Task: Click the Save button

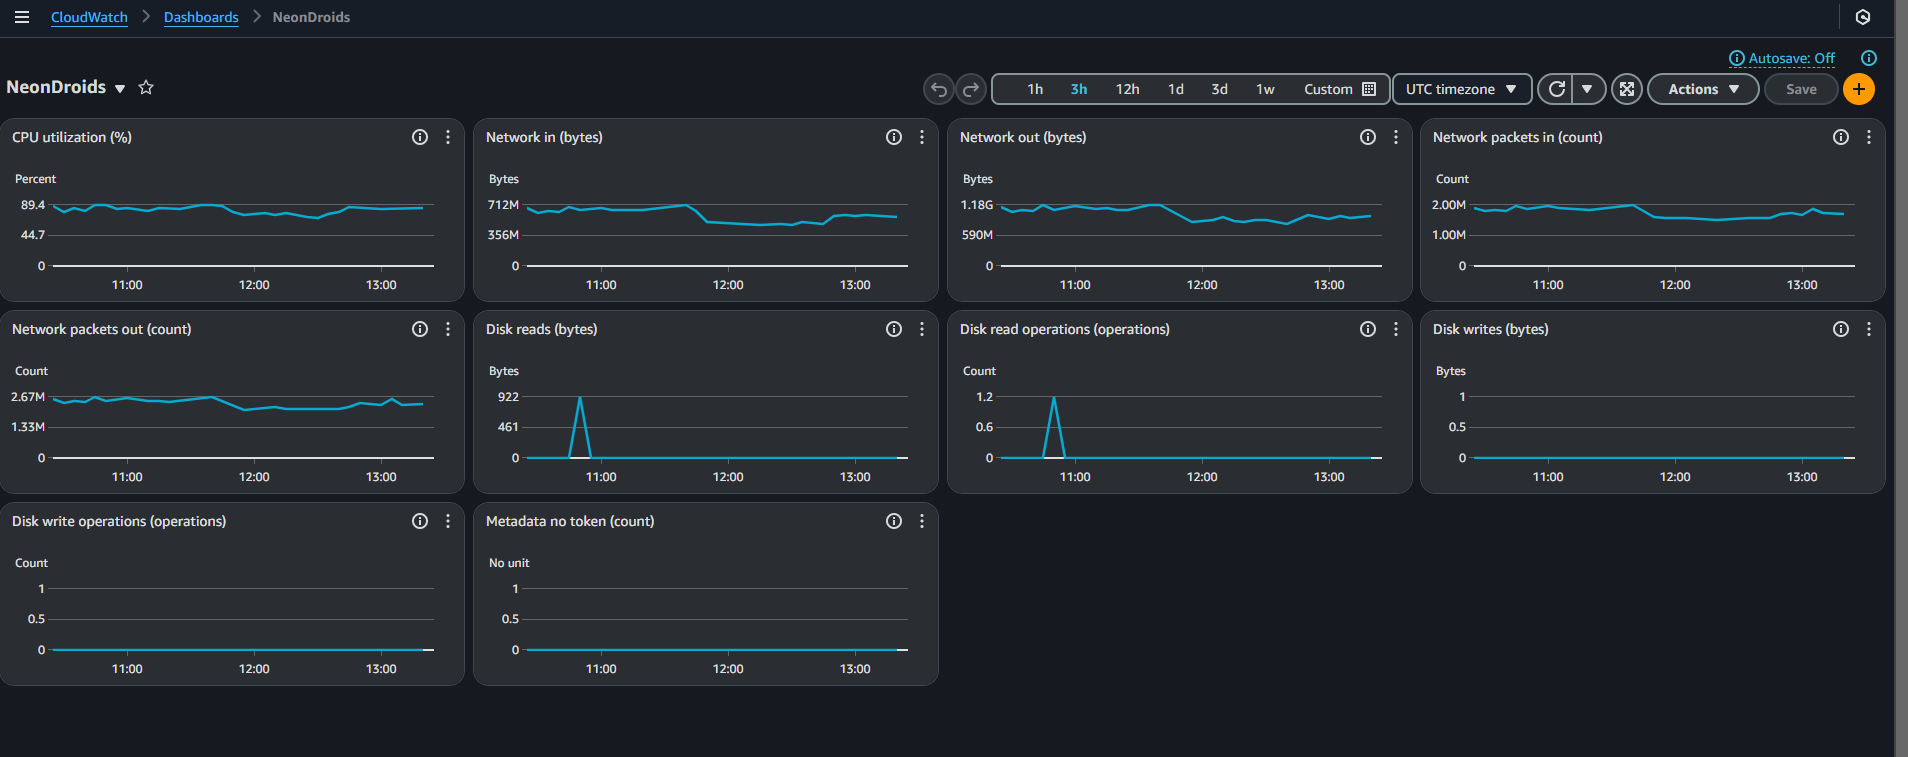Action: (x=1801, y=89)
